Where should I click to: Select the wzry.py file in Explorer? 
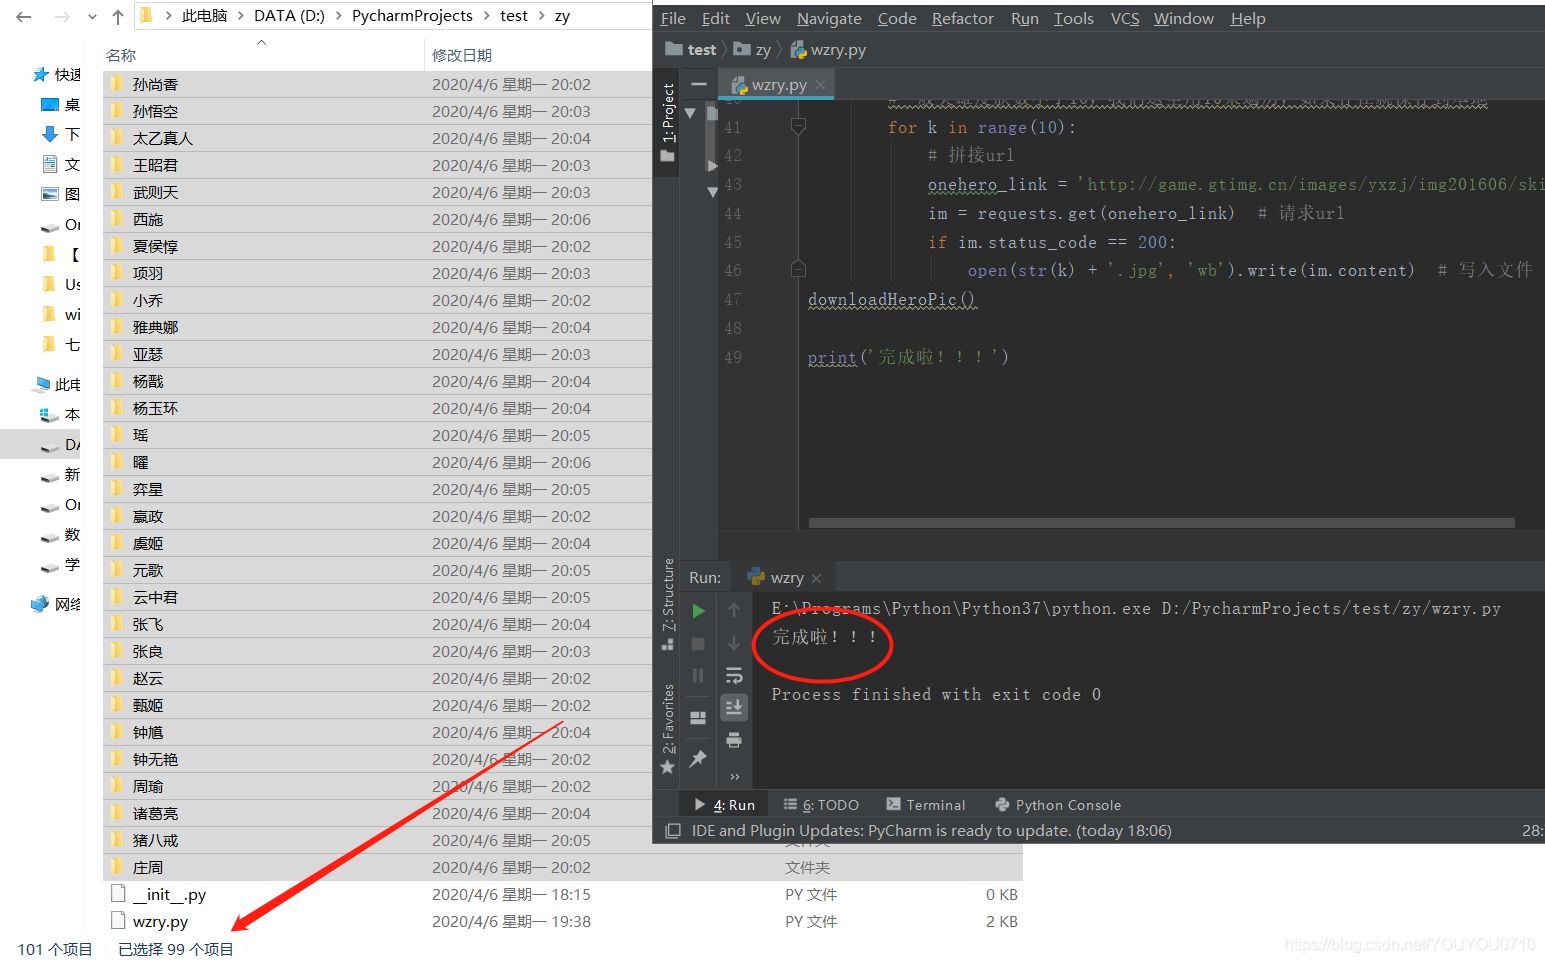(x=160, y=921)
